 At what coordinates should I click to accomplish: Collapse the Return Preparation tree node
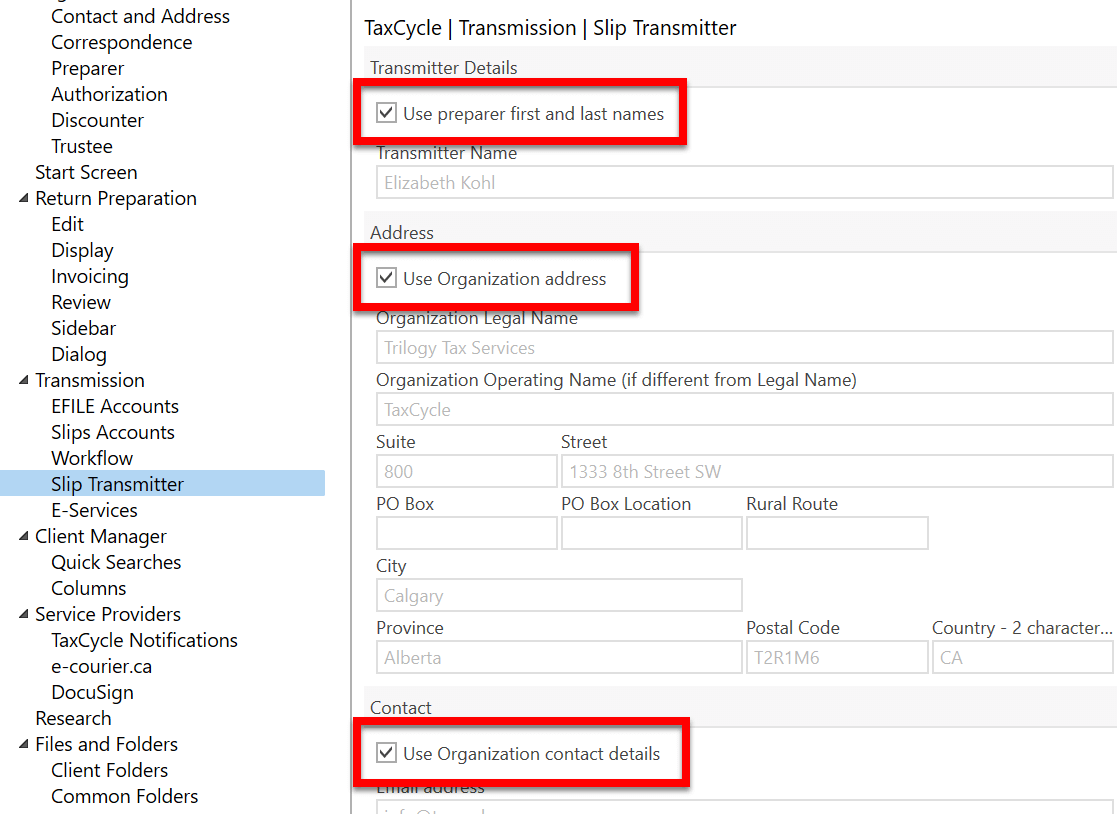[24, 198]
